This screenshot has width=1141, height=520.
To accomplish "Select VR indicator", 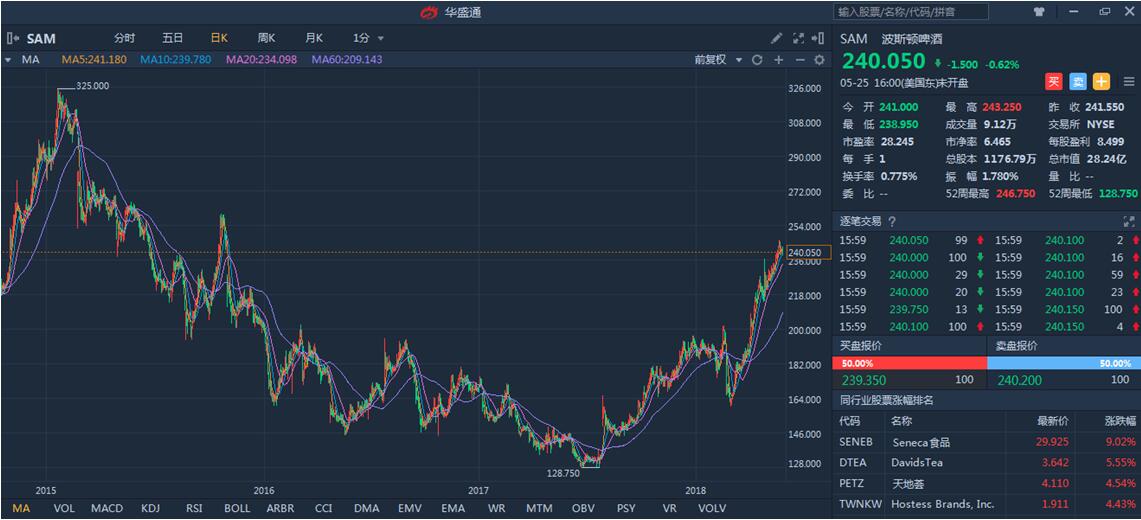I will coord(669,508).
